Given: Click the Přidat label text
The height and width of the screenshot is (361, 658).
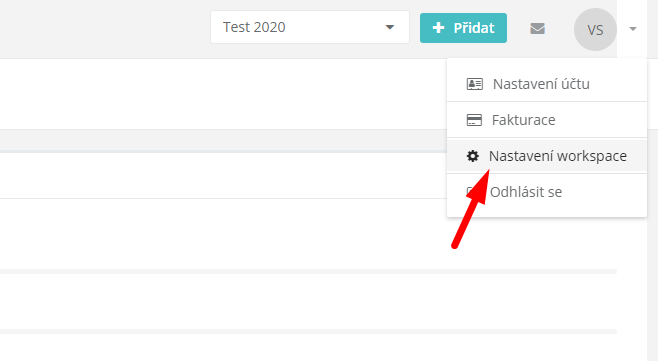Looking at the screenshot, I should [474, 28].
